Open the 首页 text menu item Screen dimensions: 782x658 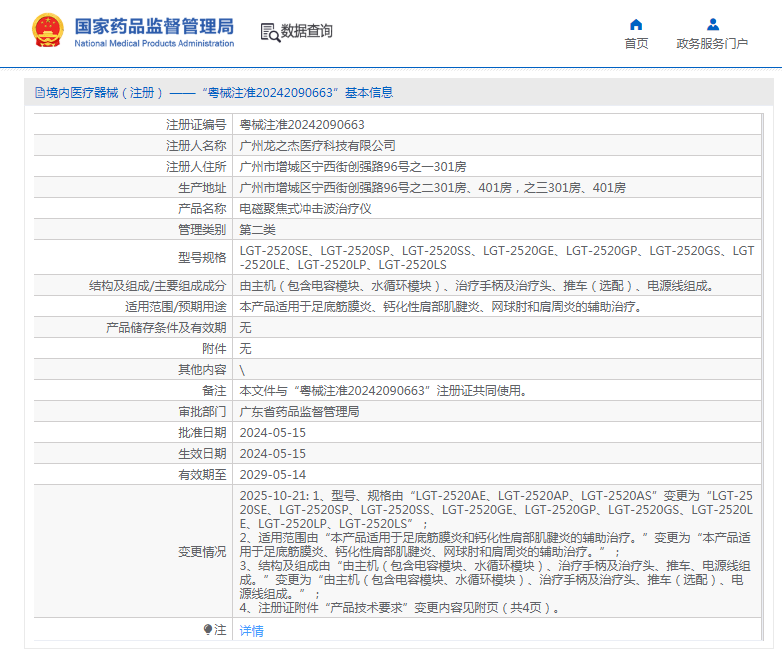(636, 43)
